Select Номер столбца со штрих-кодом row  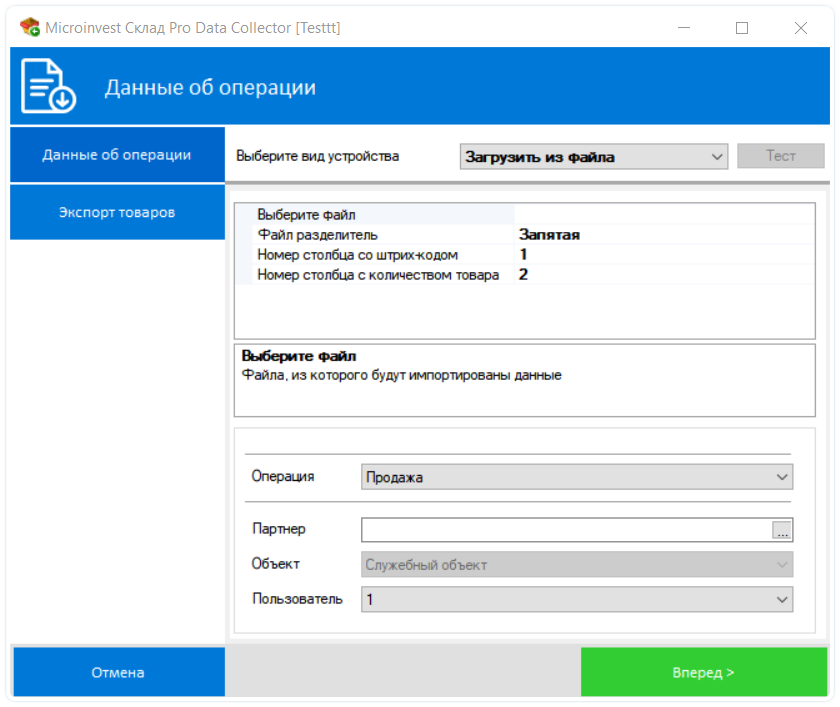point(525,255)
